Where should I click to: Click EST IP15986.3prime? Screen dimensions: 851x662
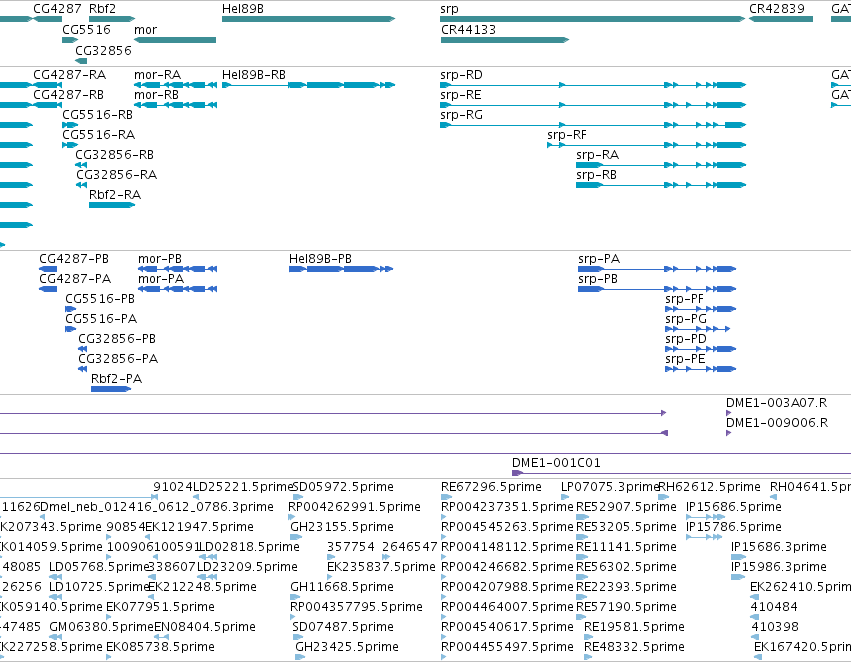(x=779, y=567)
